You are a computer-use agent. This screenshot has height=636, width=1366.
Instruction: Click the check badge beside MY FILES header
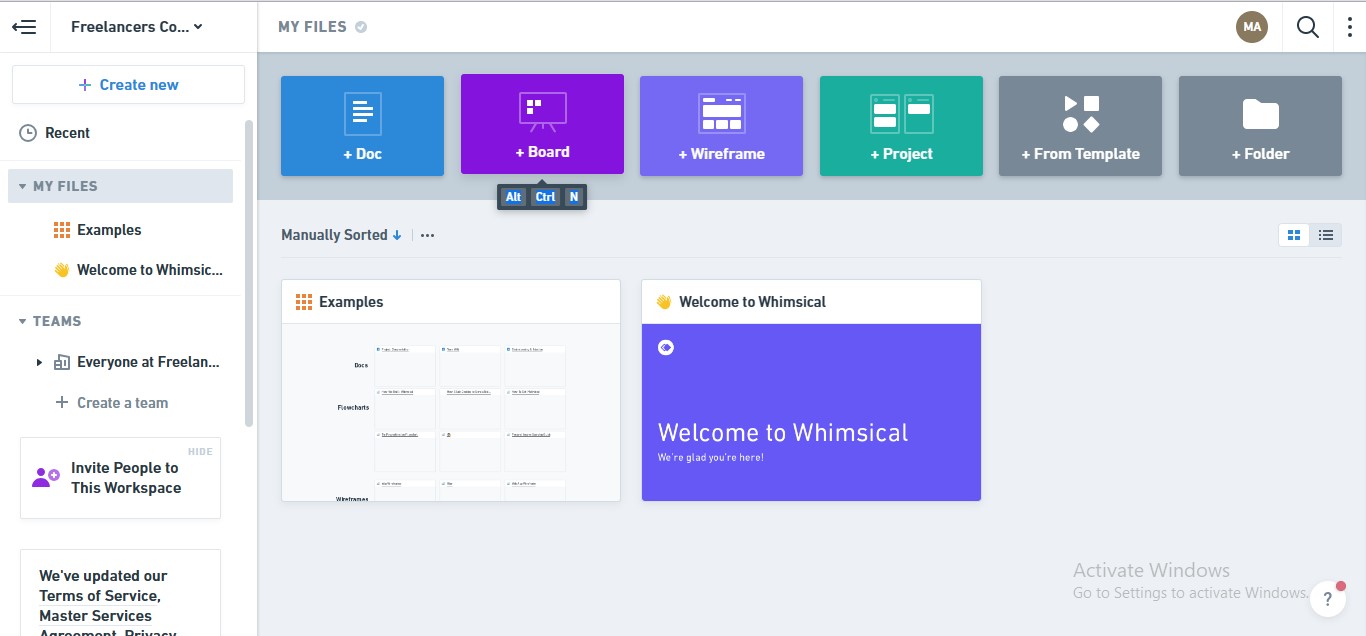361,27
